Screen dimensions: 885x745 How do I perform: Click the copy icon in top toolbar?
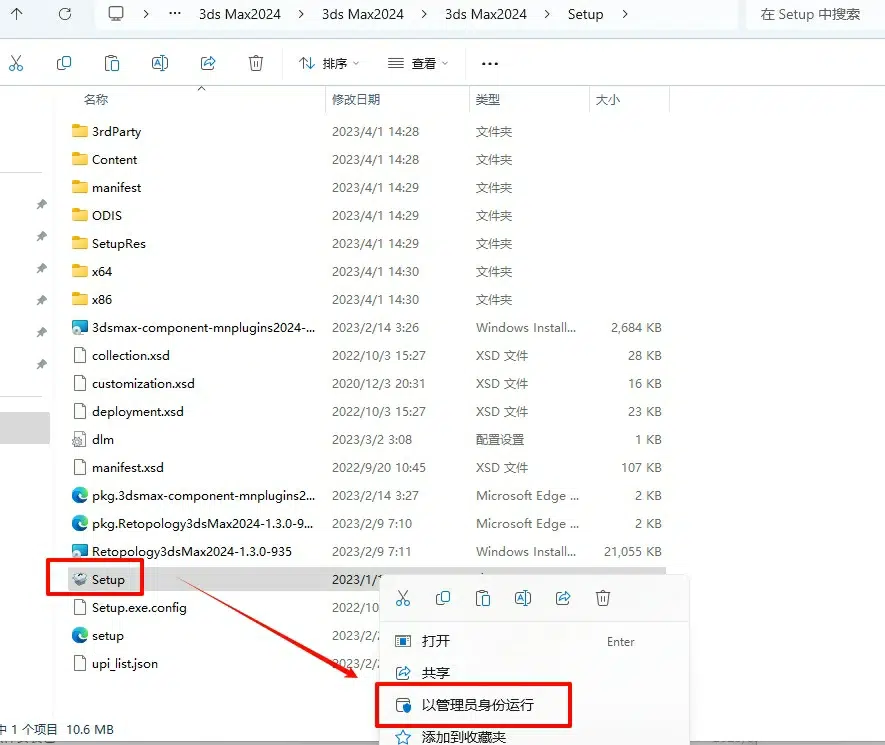pyautogui.click(x=64, y=63)
